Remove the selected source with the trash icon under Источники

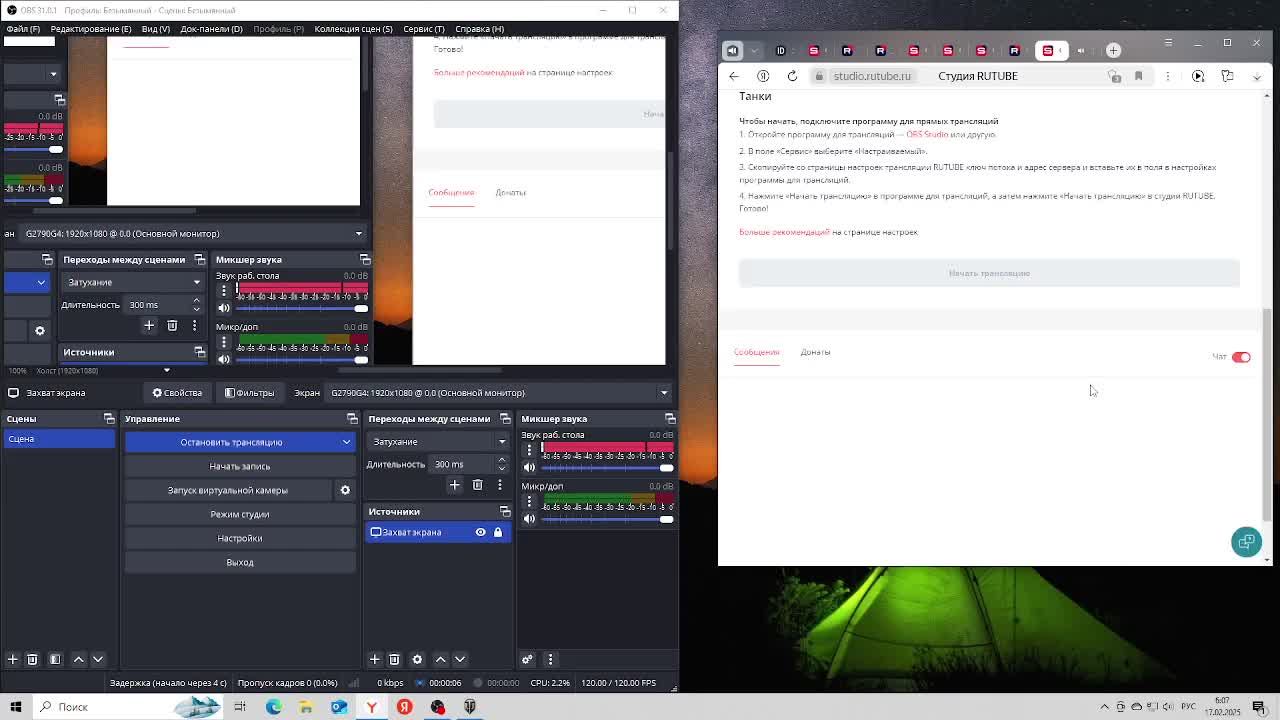tap(394, 659)
